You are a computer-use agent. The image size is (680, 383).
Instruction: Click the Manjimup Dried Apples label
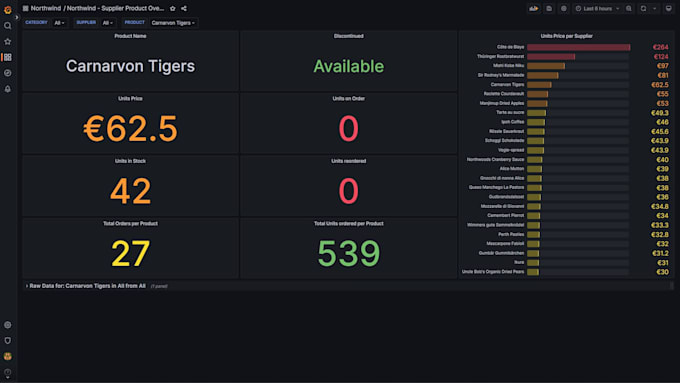[x=502, y=103]
